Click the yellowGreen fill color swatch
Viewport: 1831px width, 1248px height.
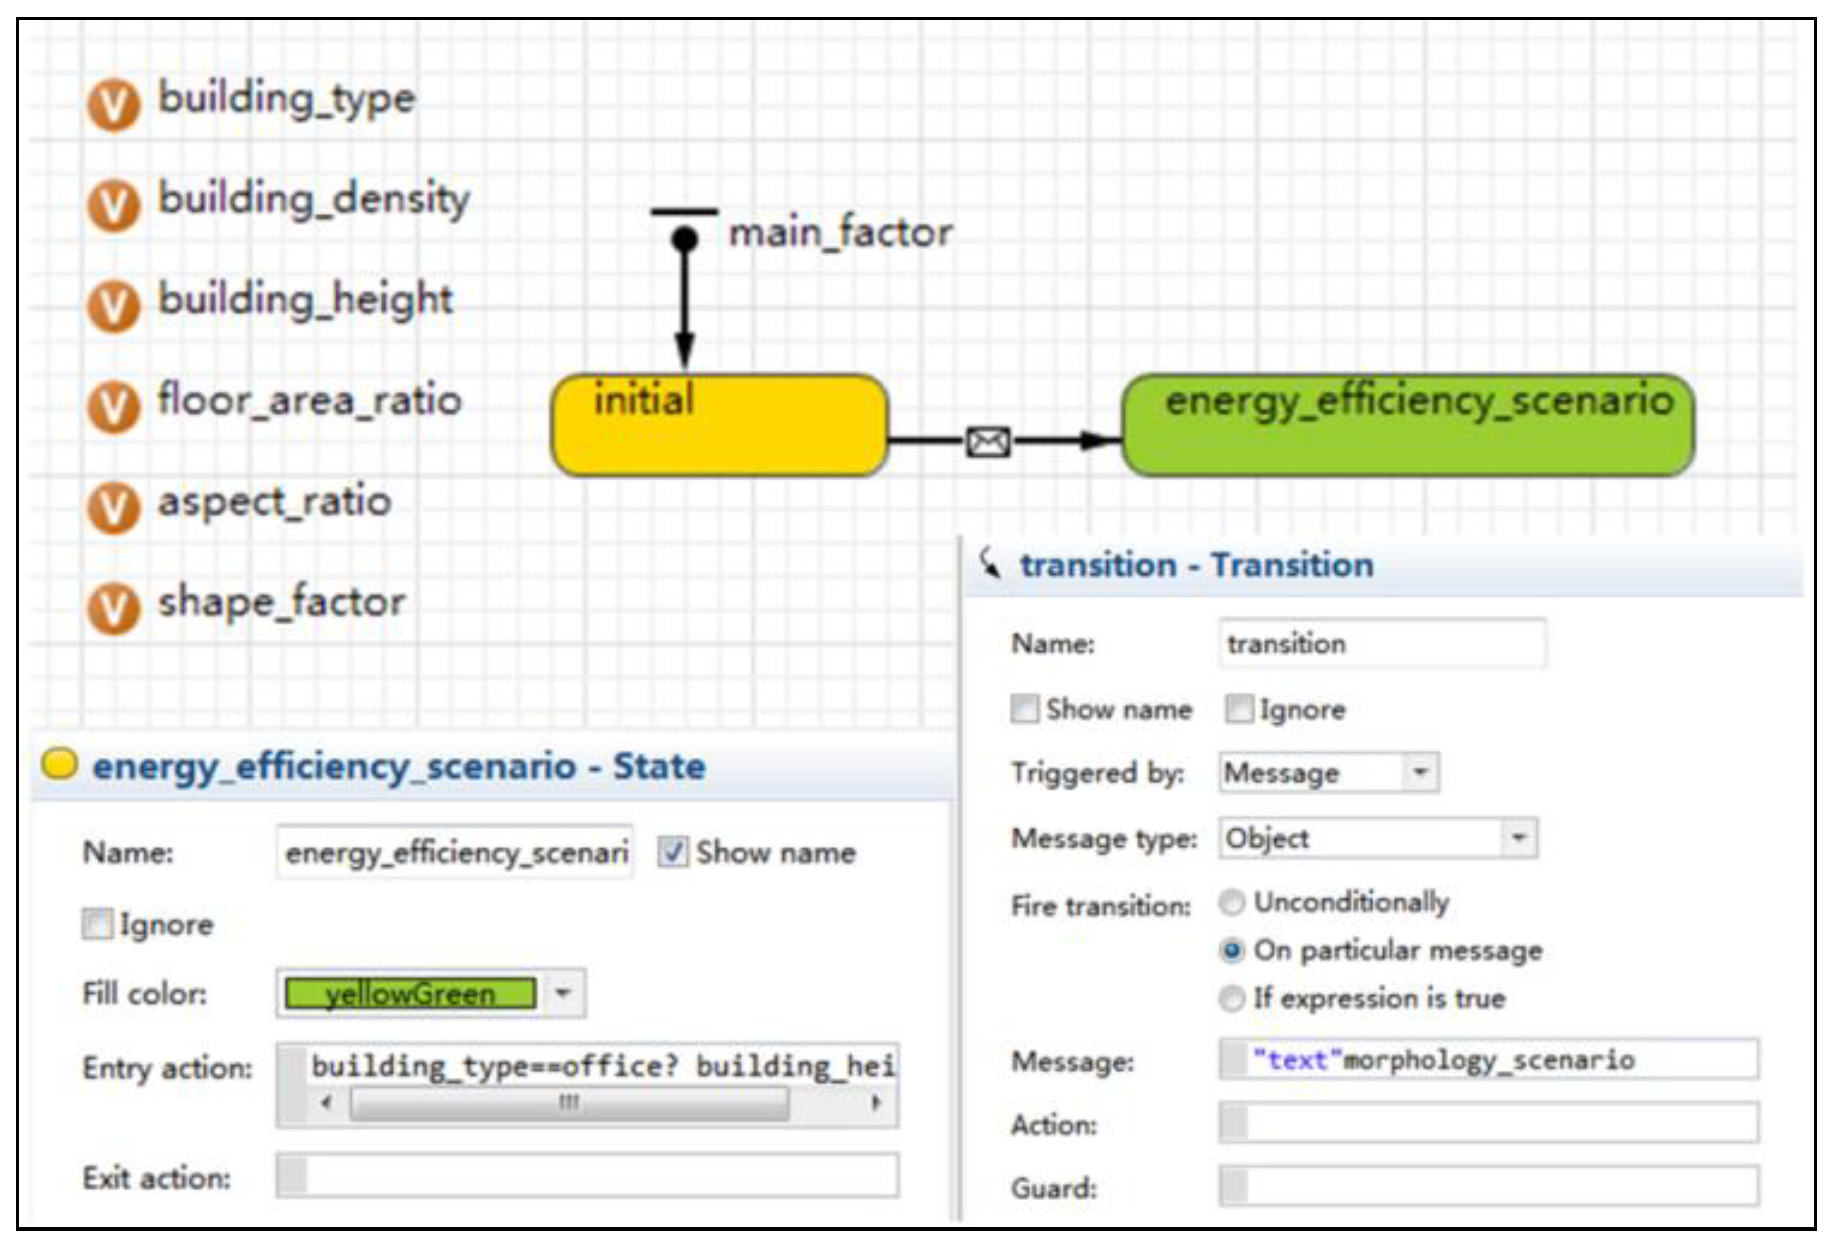pos(410,994)
